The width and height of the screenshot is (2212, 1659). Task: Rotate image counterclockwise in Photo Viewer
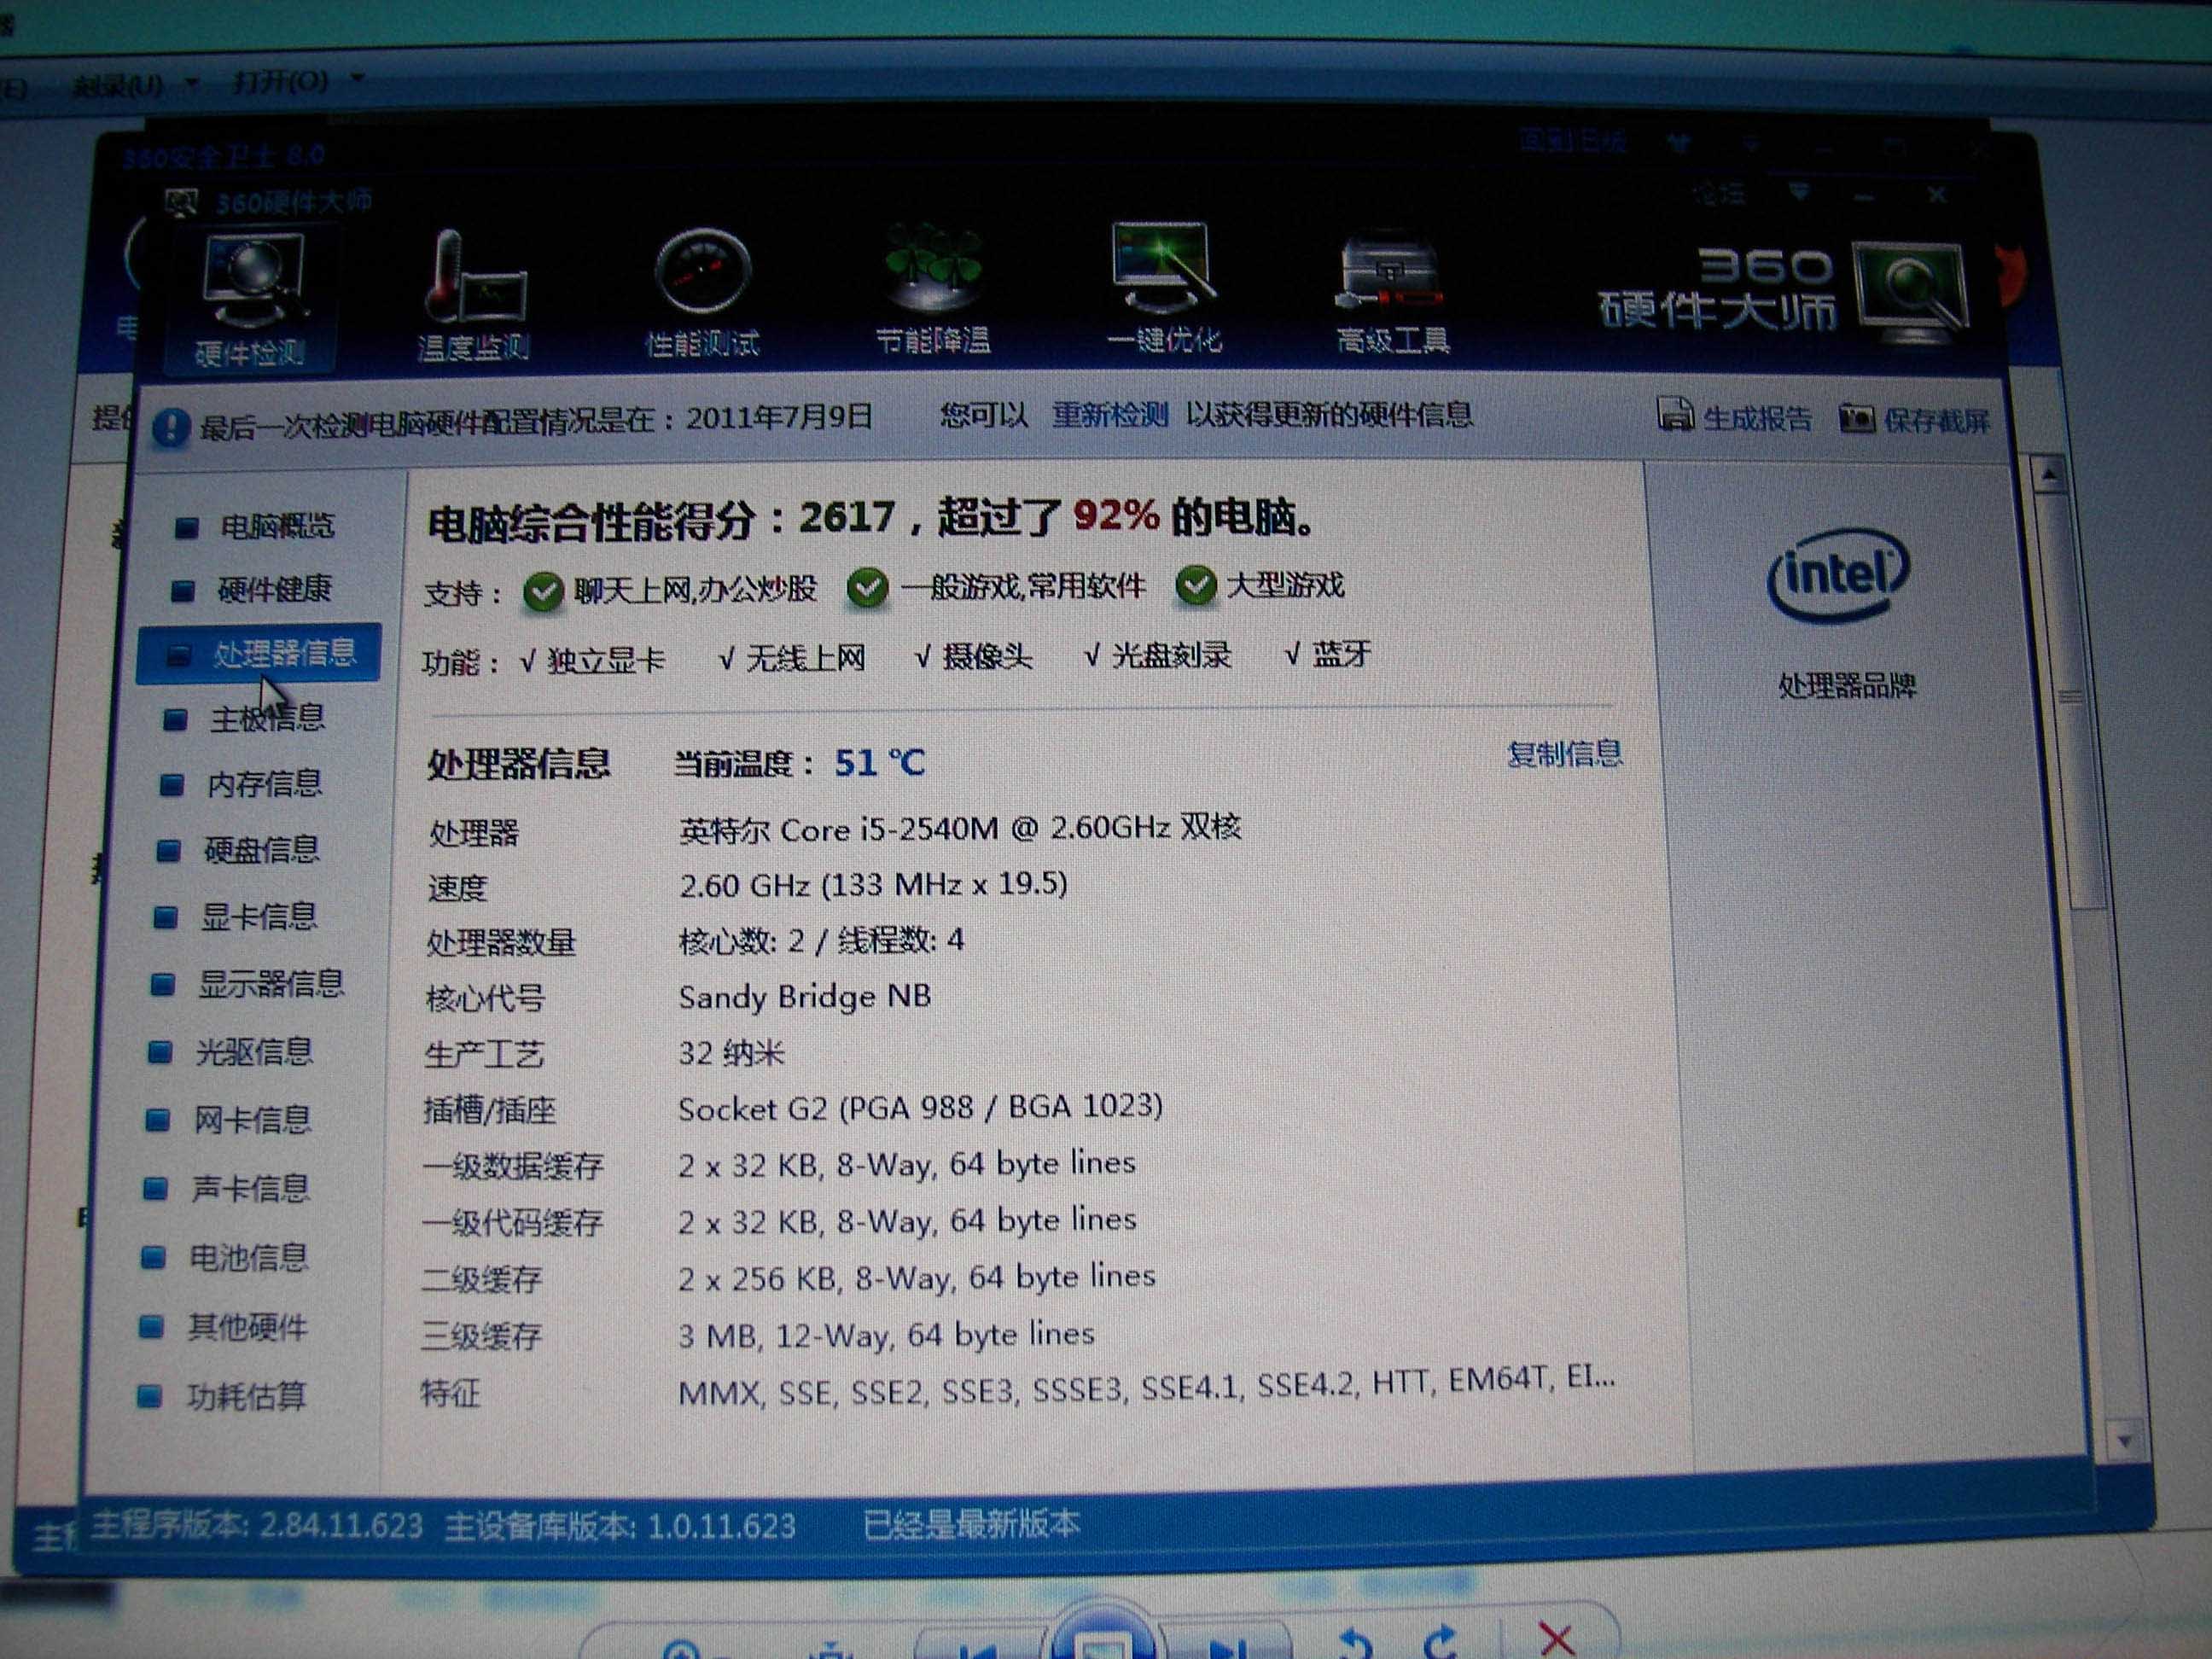1355,1642
